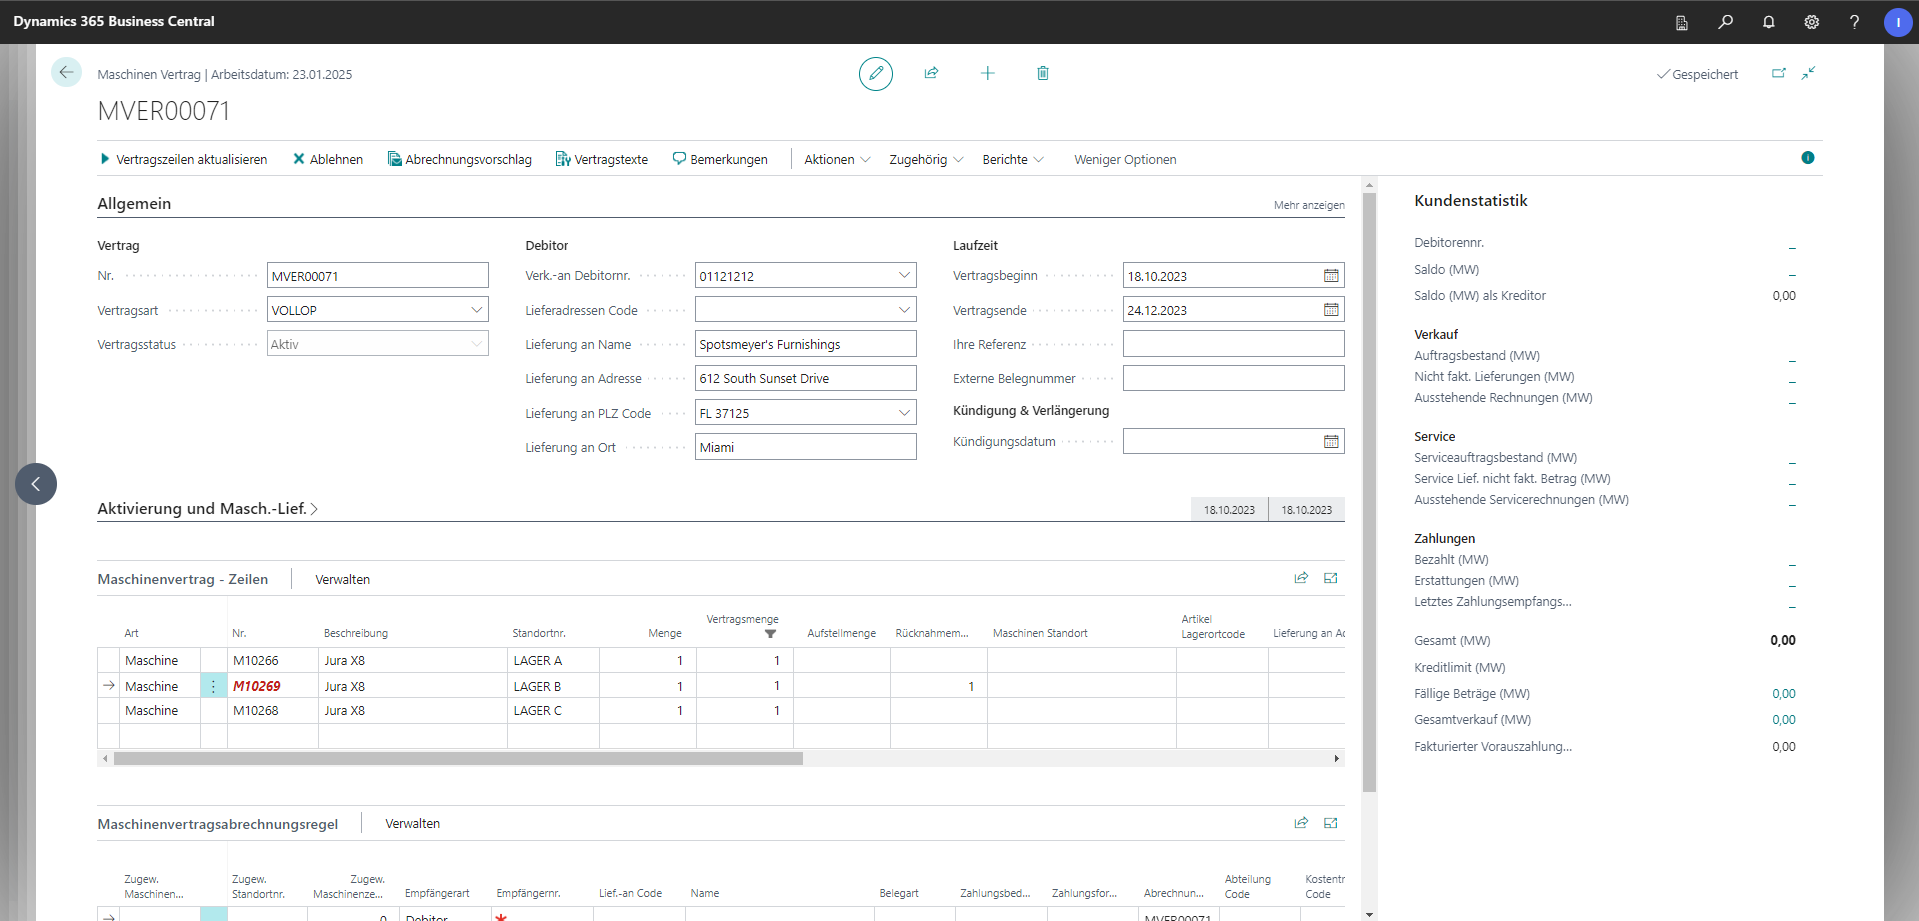
Task: Open page in new window icon
Action: pos(1778,73)
